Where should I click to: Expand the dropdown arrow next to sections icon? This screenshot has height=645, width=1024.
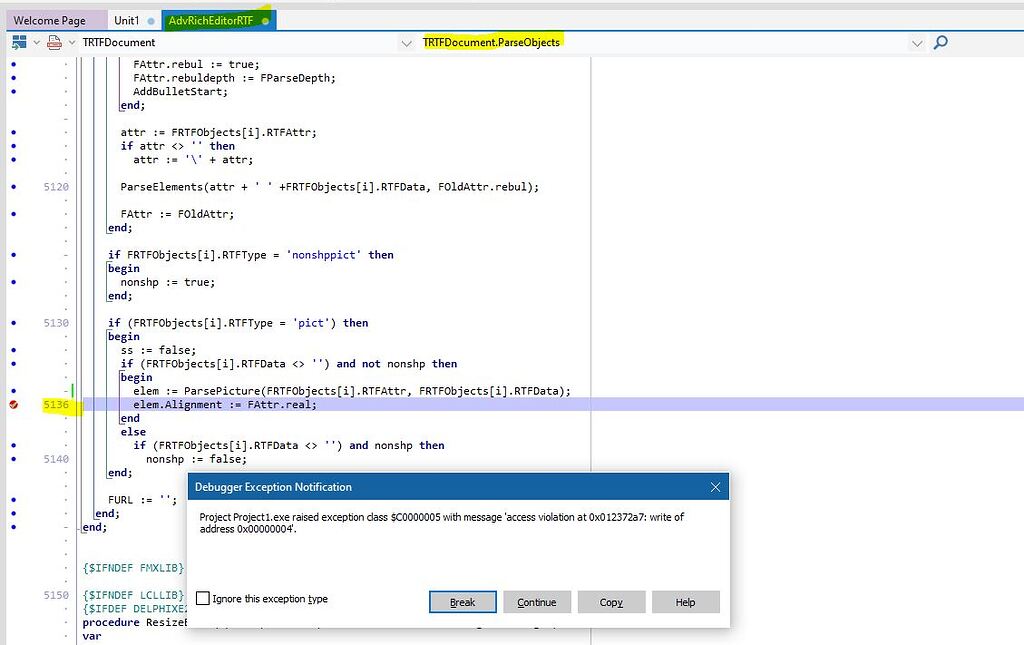[71, 42]
